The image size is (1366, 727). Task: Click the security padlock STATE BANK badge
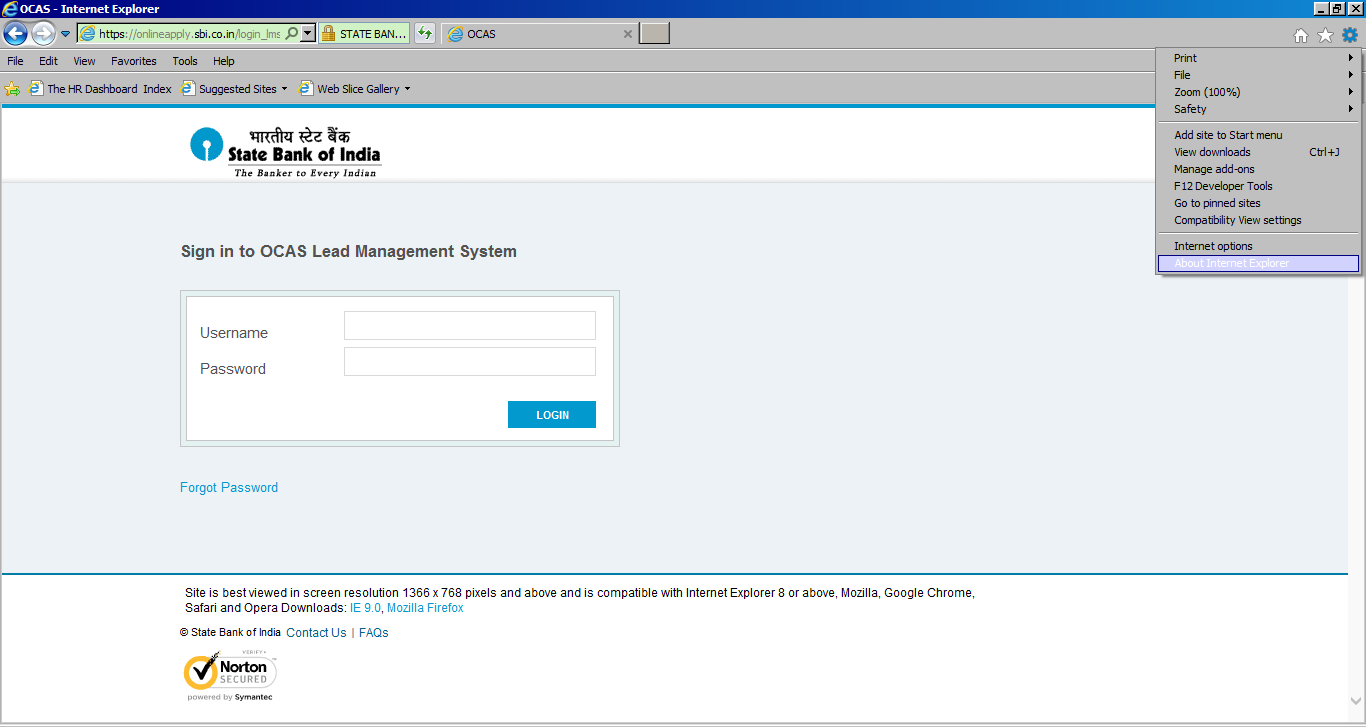point(364,34)
